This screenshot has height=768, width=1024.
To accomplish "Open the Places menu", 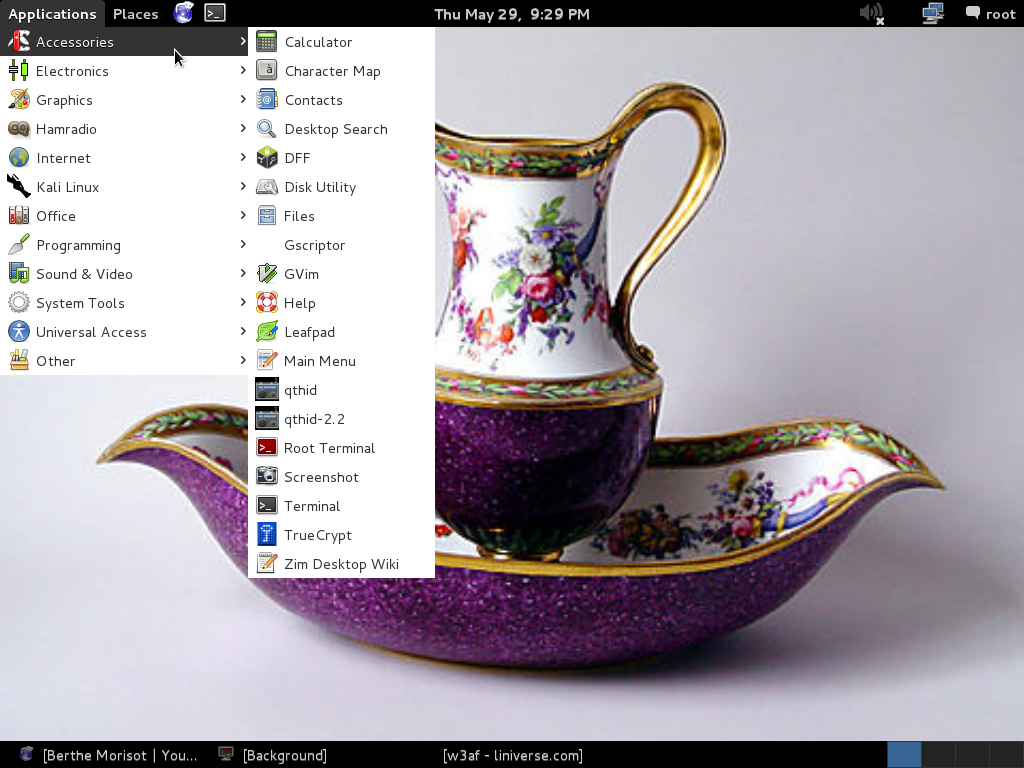I will pos(135,13).
